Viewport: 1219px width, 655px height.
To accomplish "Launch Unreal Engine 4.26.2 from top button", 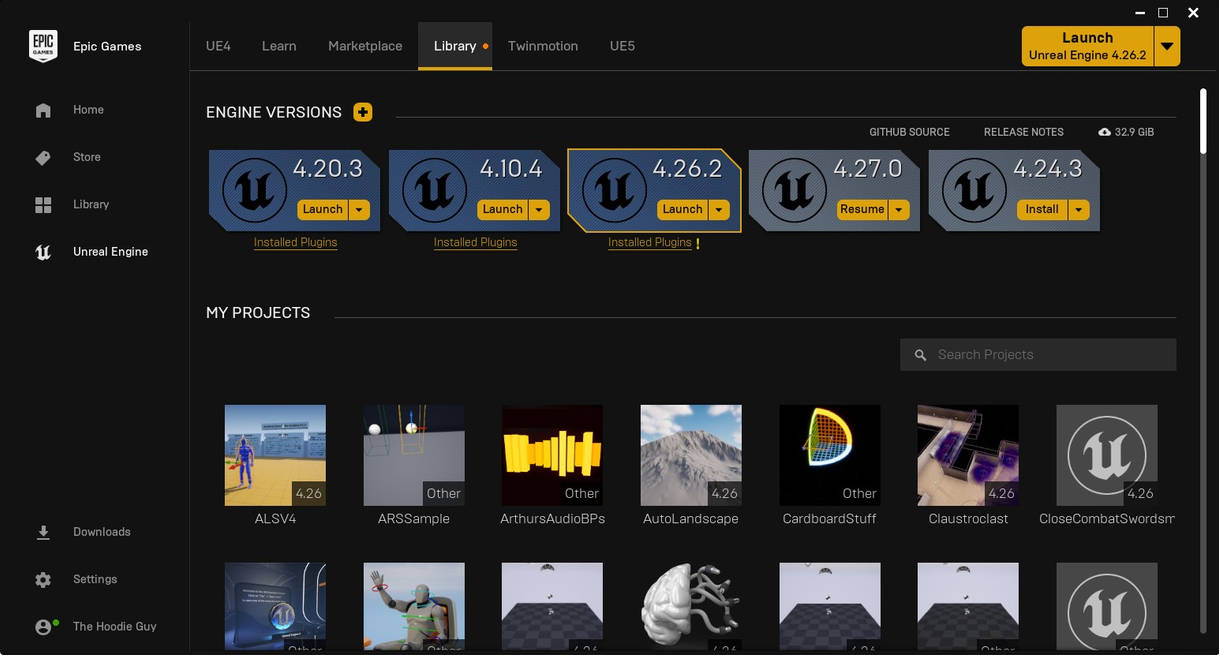I will click(x=1088, y=46).
